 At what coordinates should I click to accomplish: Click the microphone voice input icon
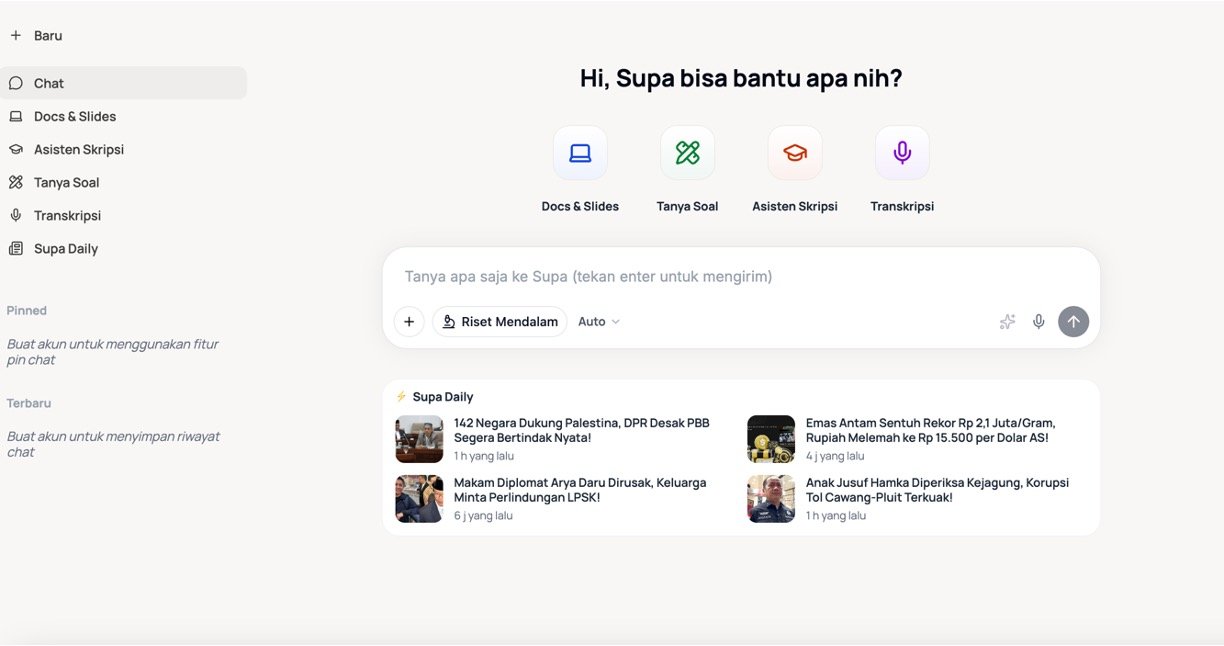tap(1039, 321)
